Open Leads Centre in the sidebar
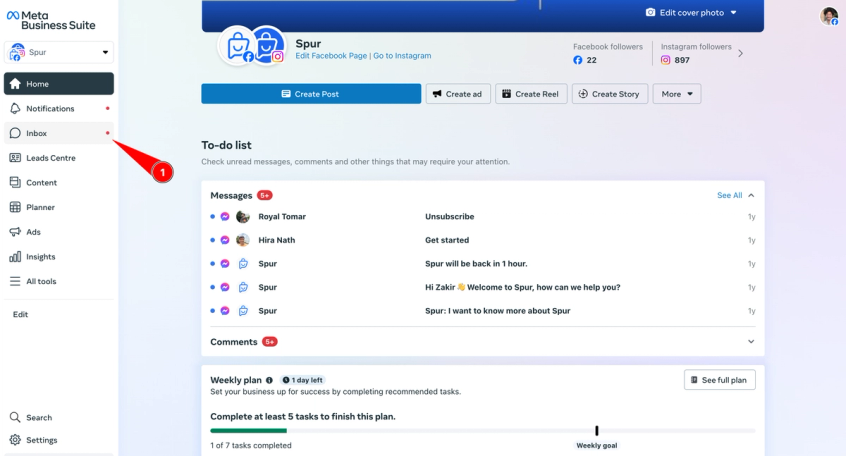Viewport: 846px width, 456px height. [x=59, y=158]
